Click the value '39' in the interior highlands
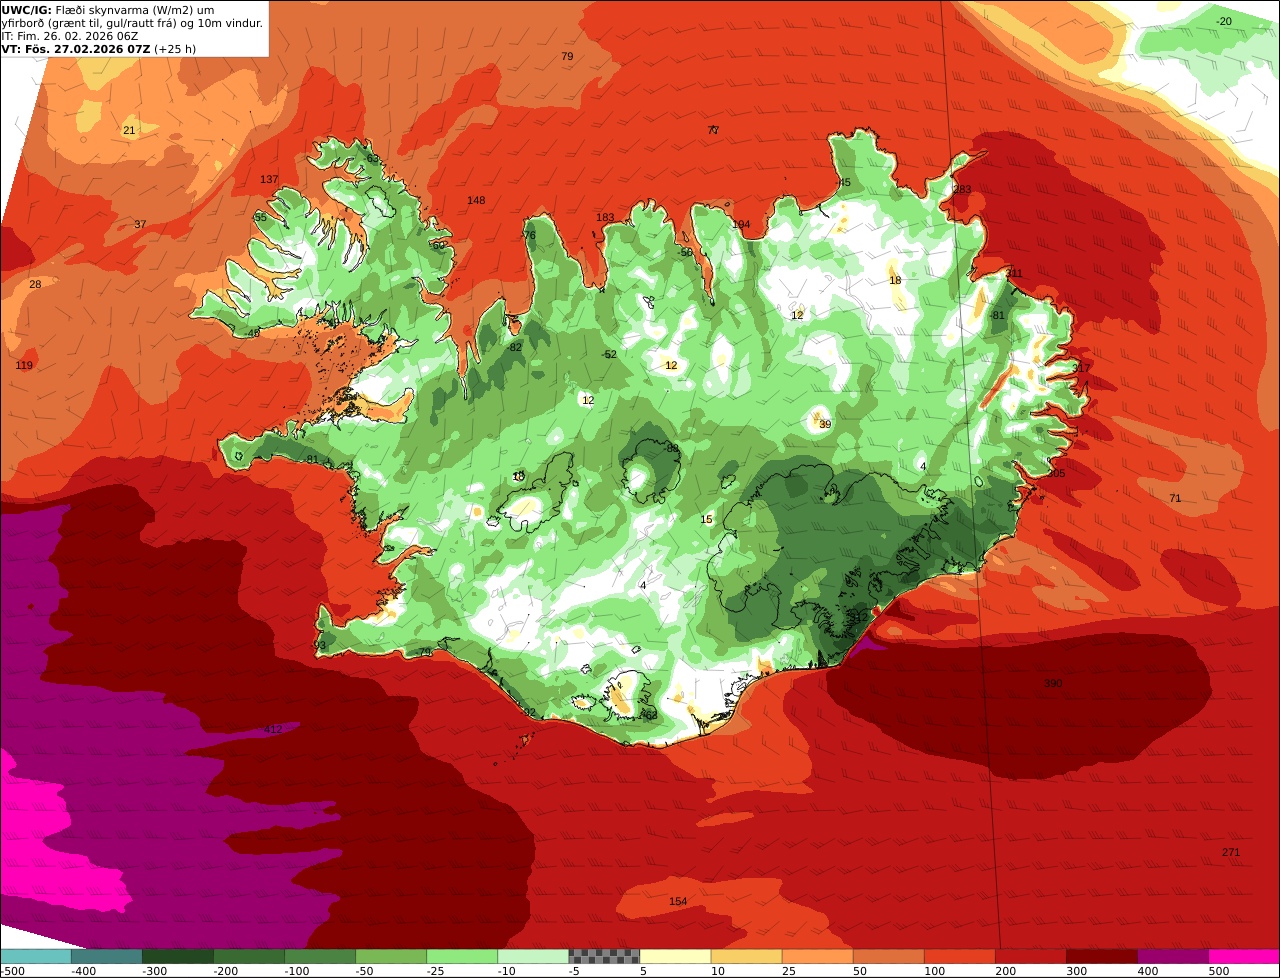This screenshot has width=1280, height=978. tap(825, 425)
